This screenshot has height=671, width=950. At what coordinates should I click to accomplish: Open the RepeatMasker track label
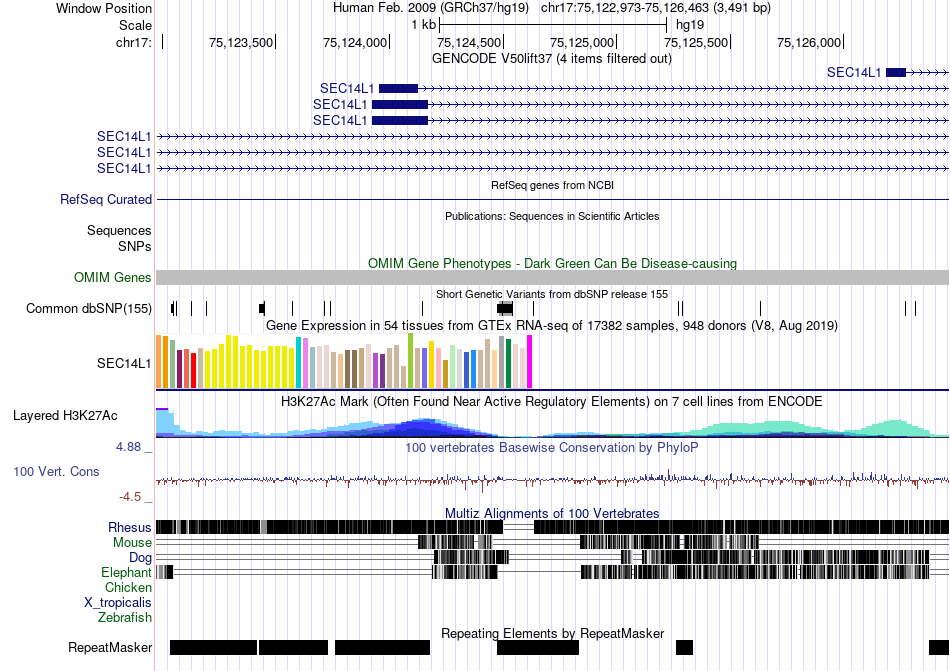110,647
